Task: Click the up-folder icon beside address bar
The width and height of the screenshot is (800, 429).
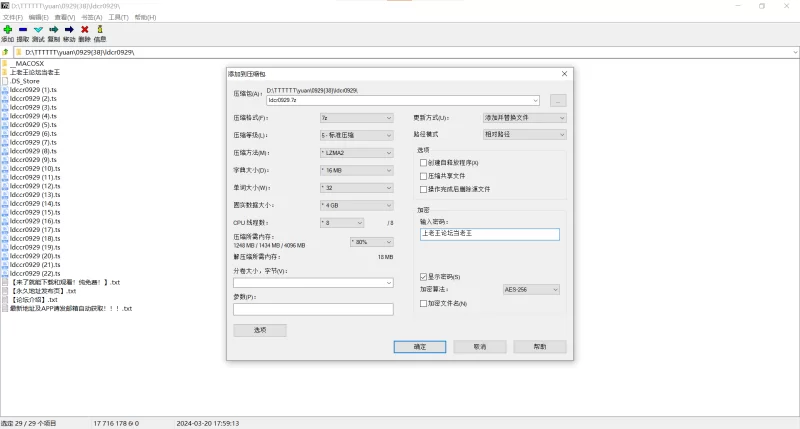Action: (x=6, y=51)
